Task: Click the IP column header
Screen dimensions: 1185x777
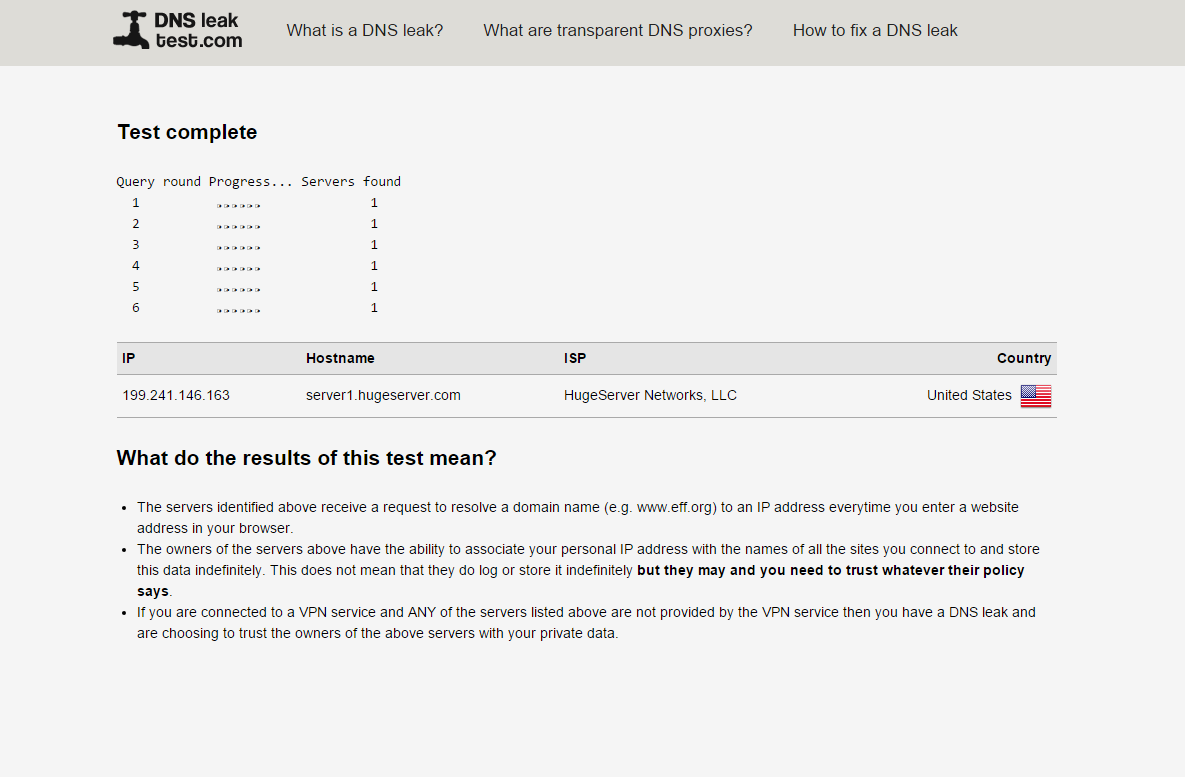Action: click(x=128, y=358)
